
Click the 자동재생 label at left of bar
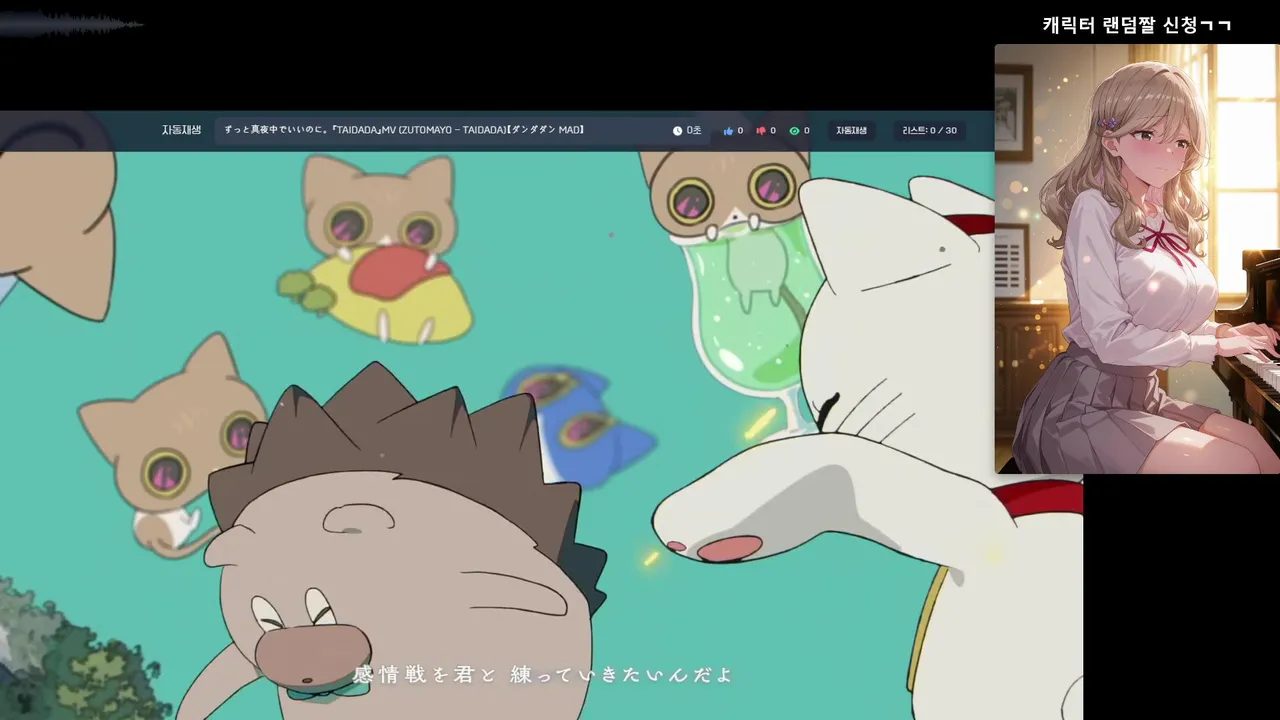[x=181, y=130]
